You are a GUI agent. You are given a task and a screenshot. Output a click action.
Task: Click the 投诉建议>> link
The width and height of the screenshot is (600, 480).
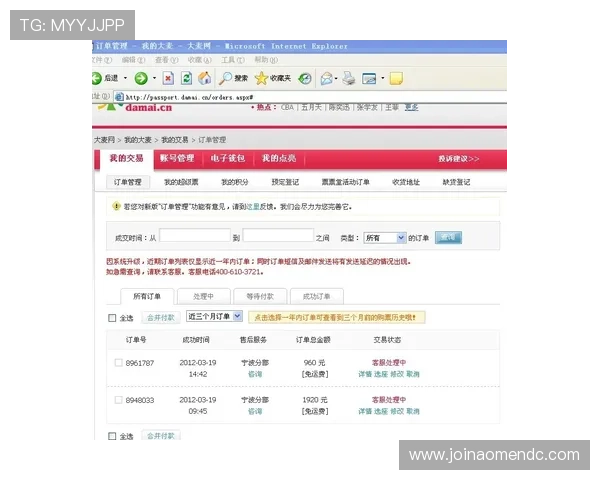pyautogui.click(x=459, y=158)
